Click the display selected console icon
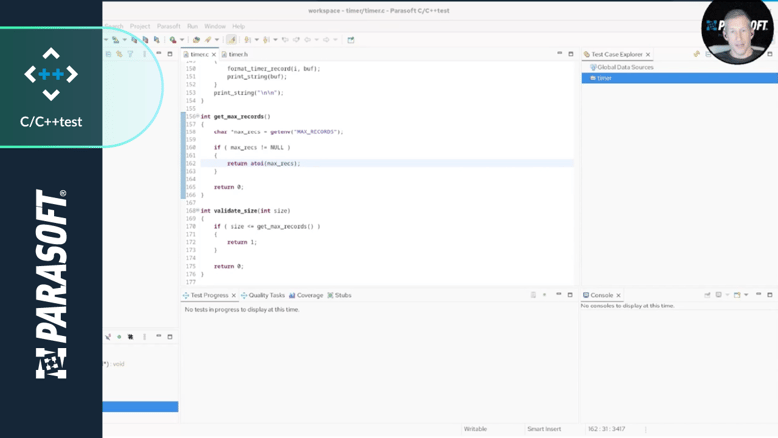 tap(718, 295)
